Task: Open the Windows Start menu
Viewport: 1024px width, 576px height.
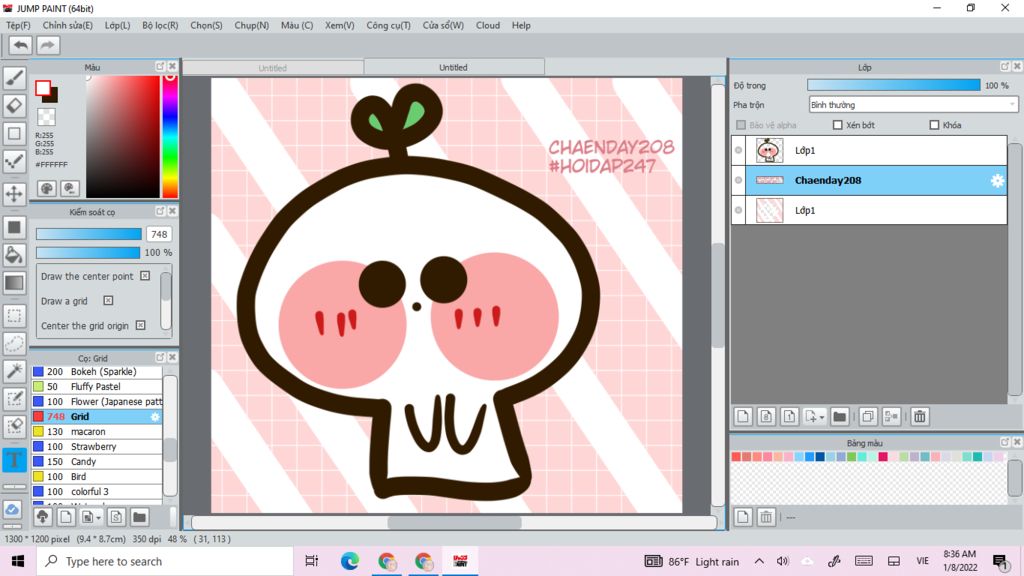Action: point(18,562)
